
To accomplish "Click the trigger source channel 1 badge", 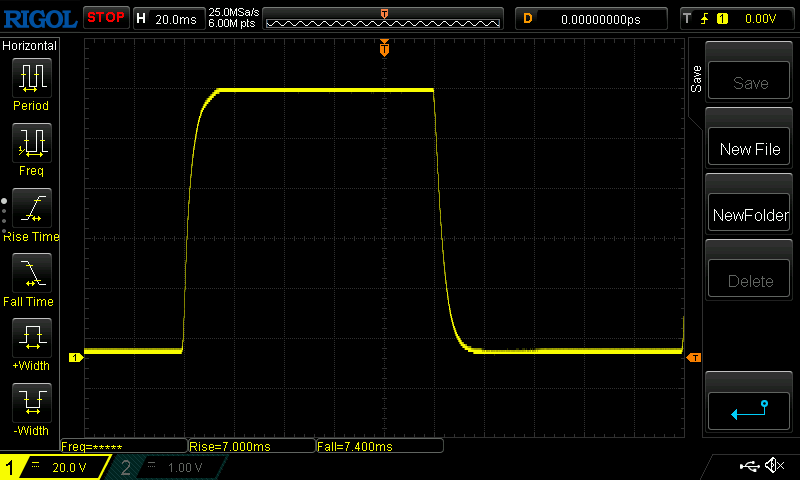I will 722,19.
